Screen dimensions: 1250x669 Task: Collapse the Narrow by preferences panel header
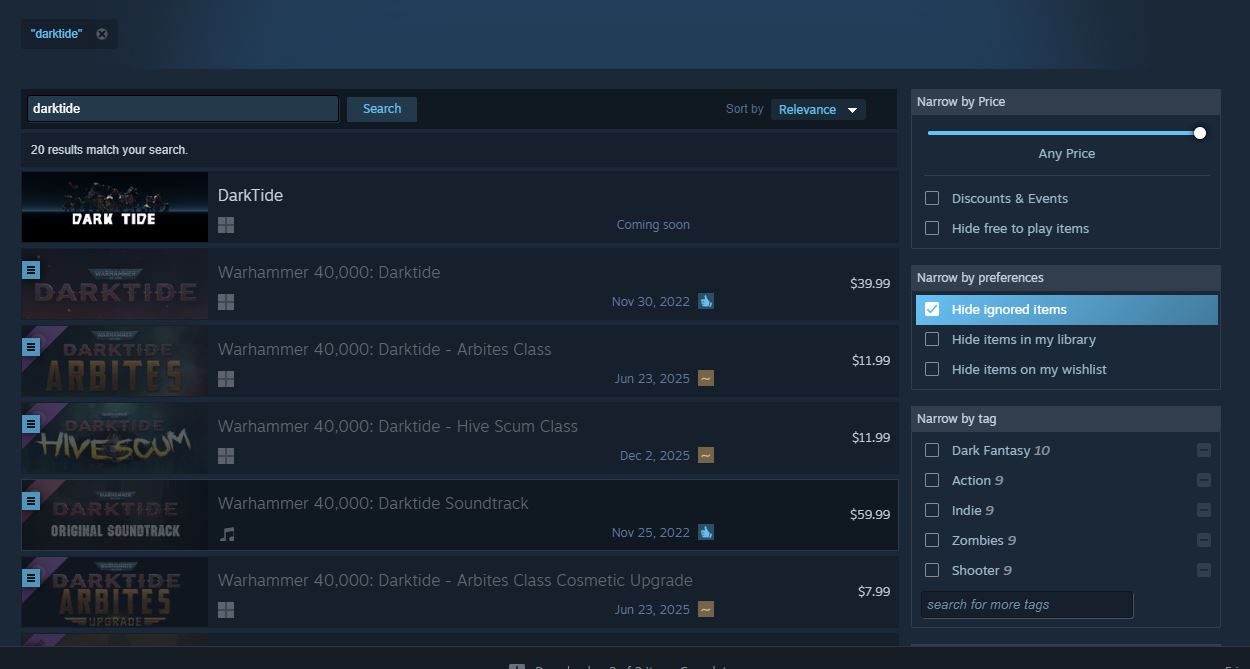1066,278
